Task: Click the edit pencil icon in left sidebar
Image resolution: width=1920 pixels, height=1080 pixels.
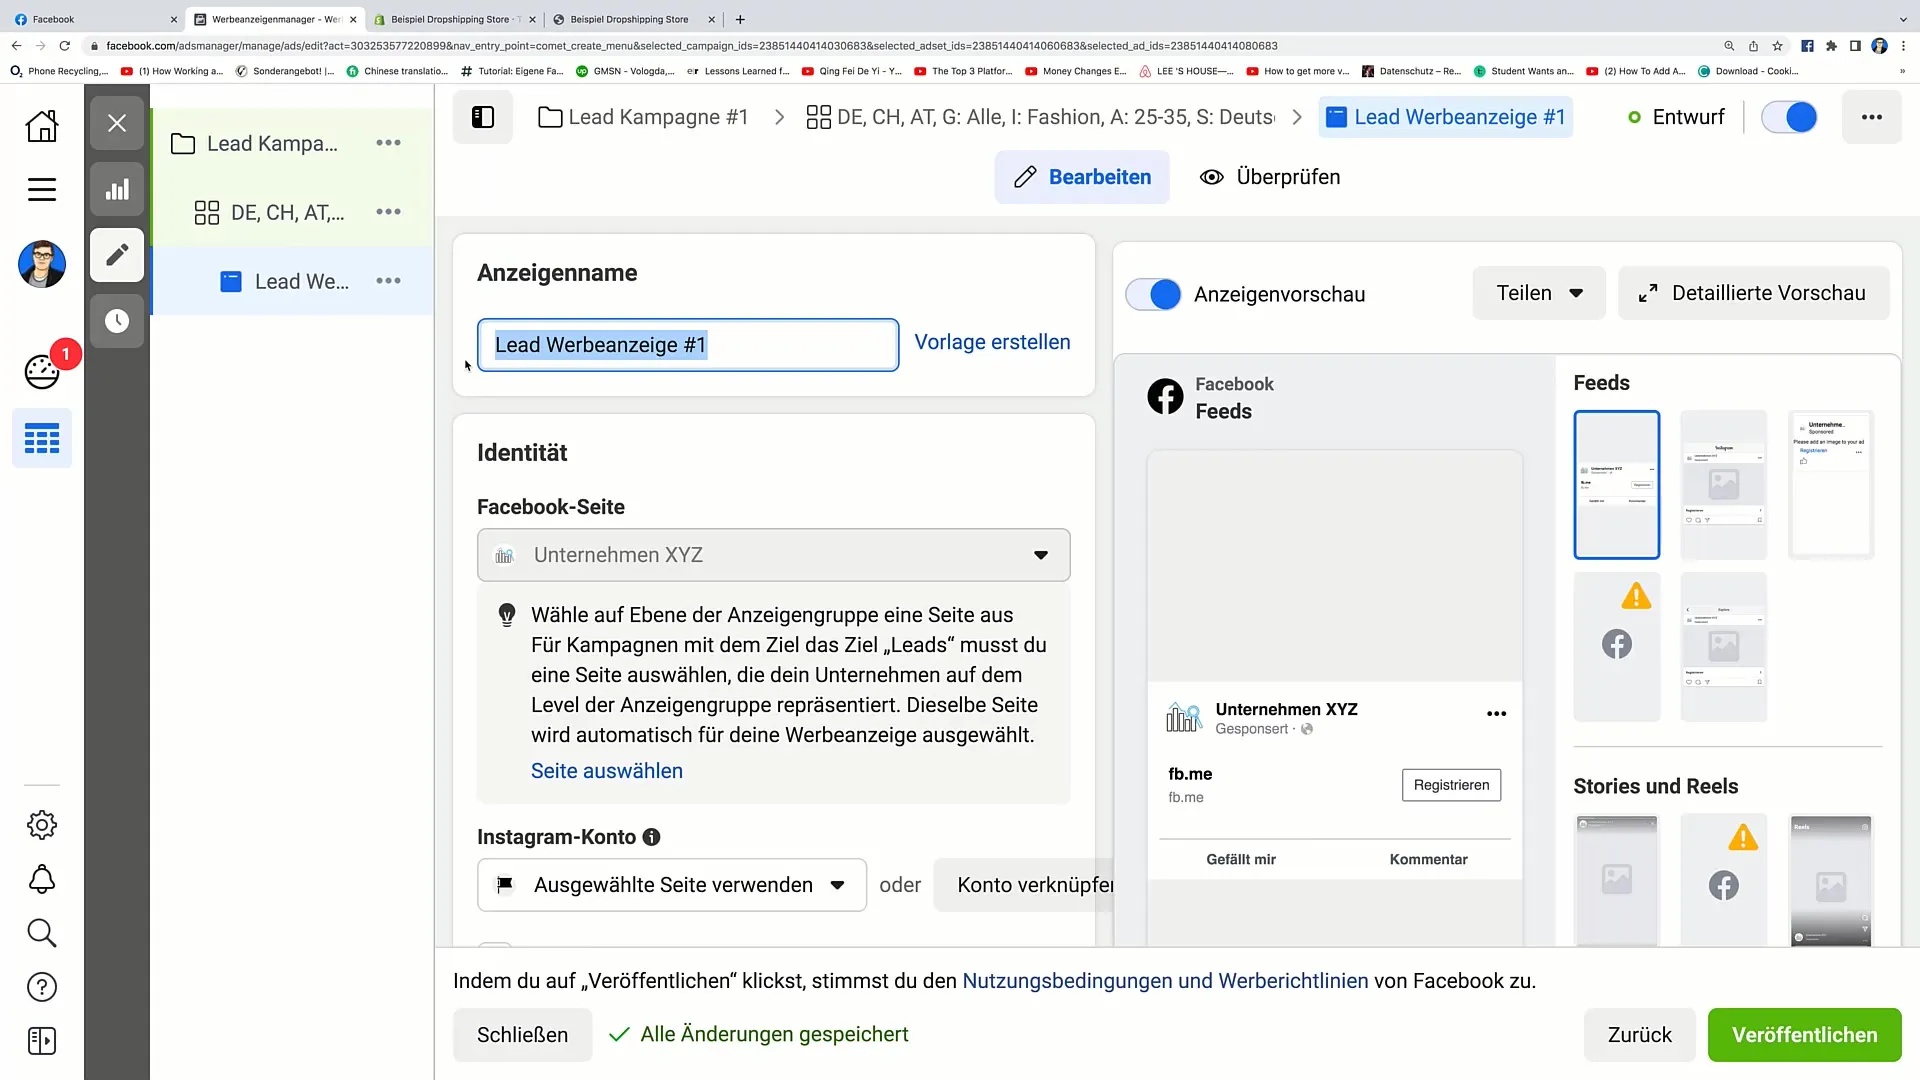Action: (x=116, y=255)
